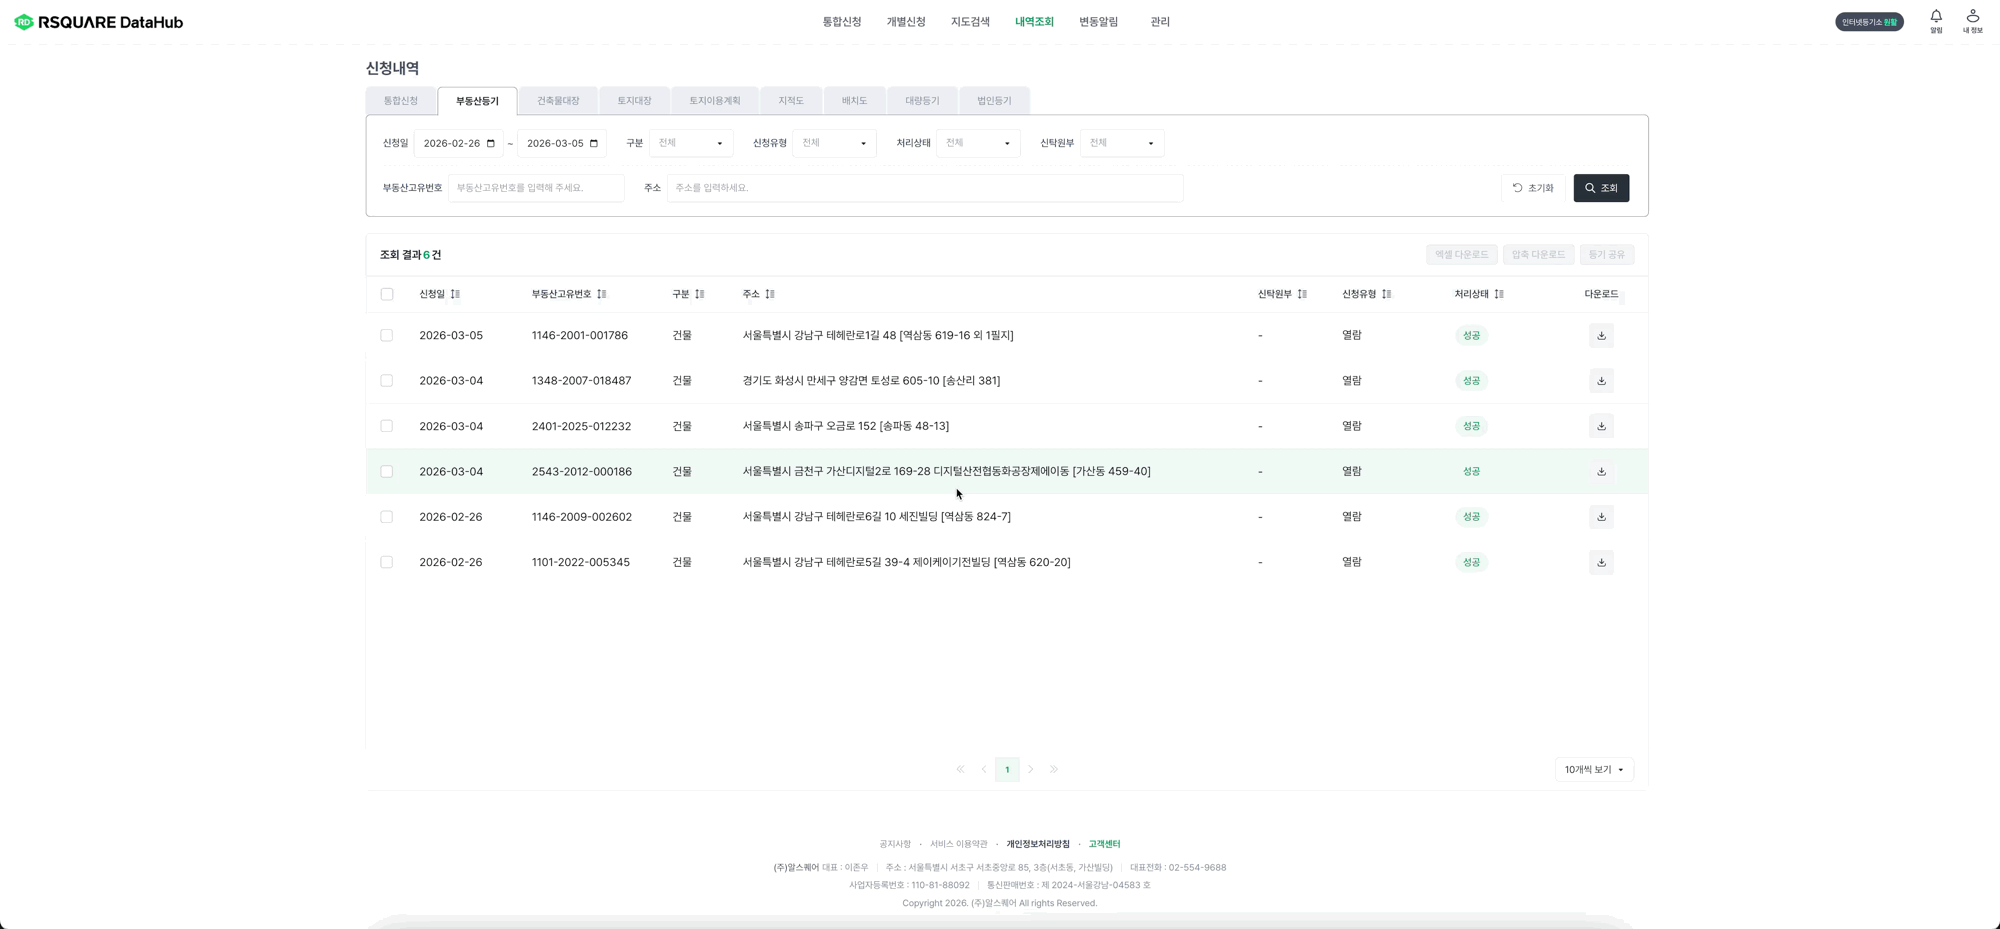Download the 송파구 오금로 152 record
This screenshot has height=929, width=2000.
coord(1601,426)
